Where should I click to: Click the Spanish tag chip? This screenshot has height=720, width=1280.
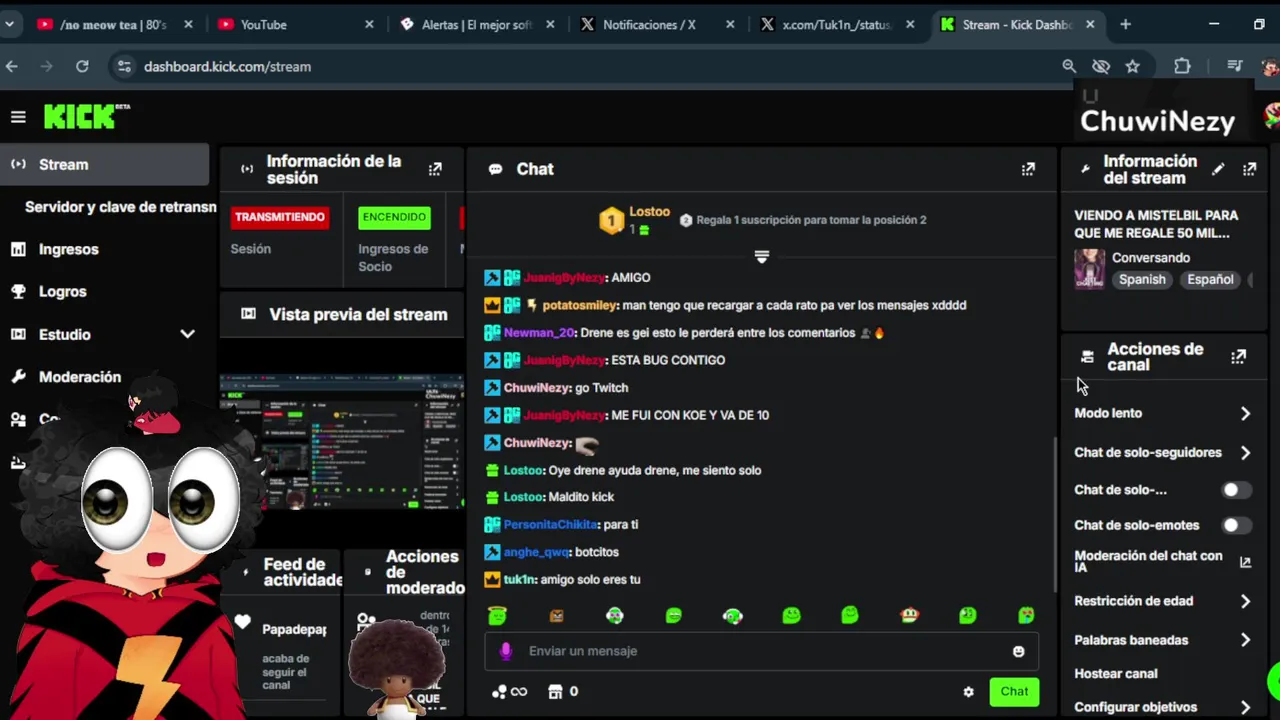click(x=1142, y=279)
